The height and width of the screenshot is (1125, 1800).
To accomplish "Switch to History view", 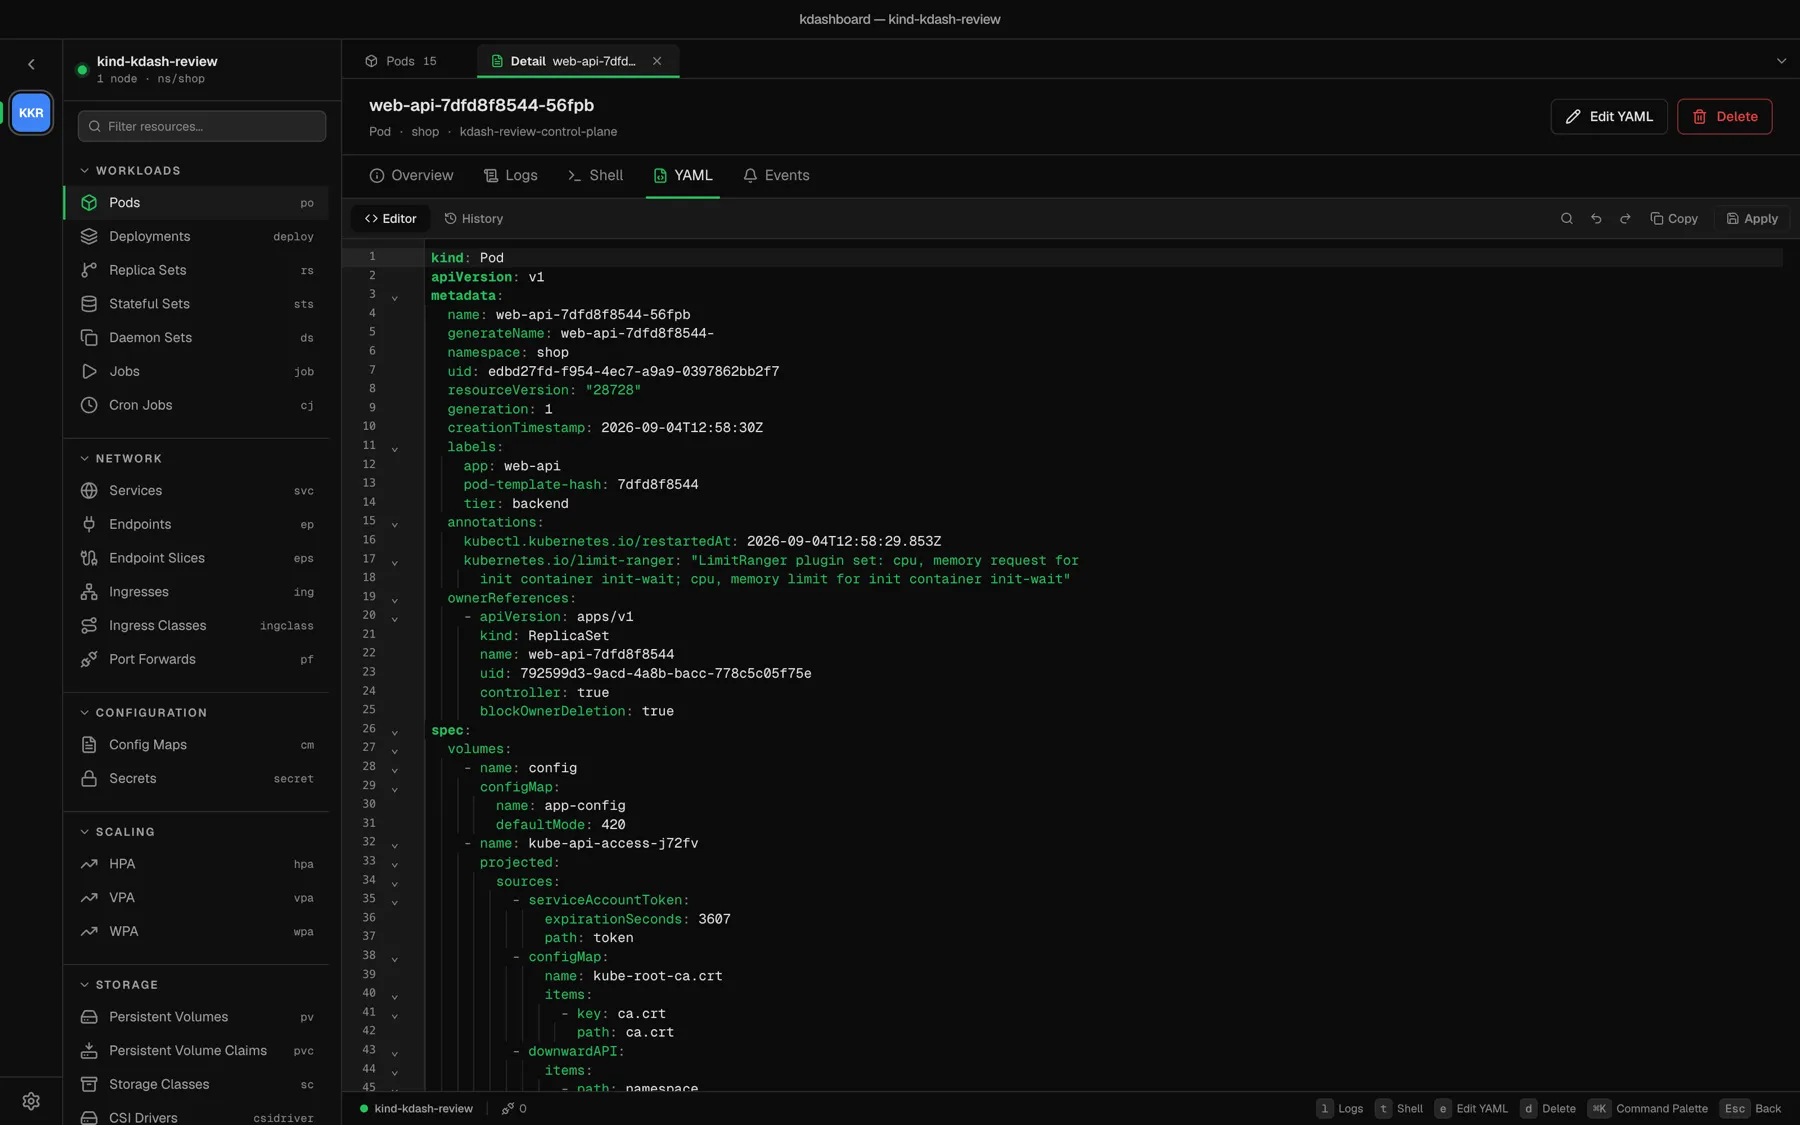I will click(474, 218).
